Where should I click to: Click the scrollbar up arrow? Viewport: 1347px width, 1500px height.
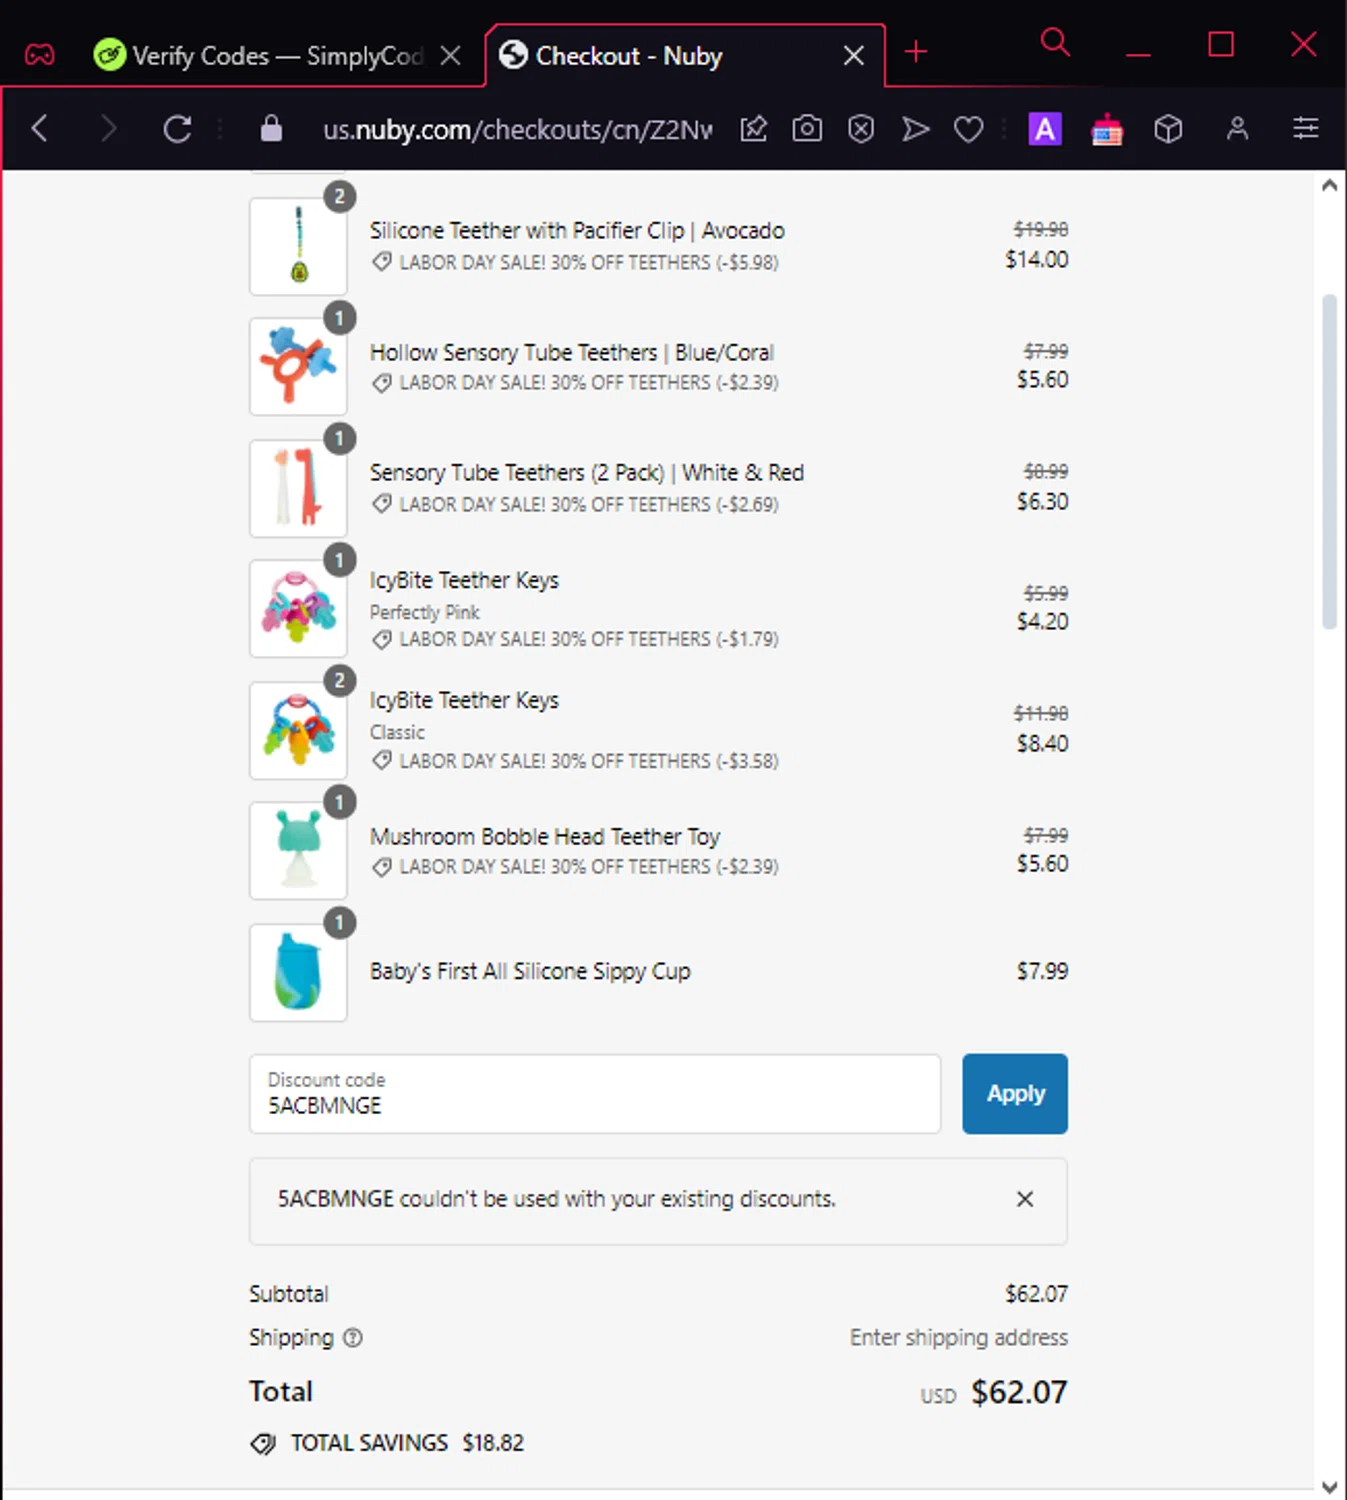[x=1329, y=185]
